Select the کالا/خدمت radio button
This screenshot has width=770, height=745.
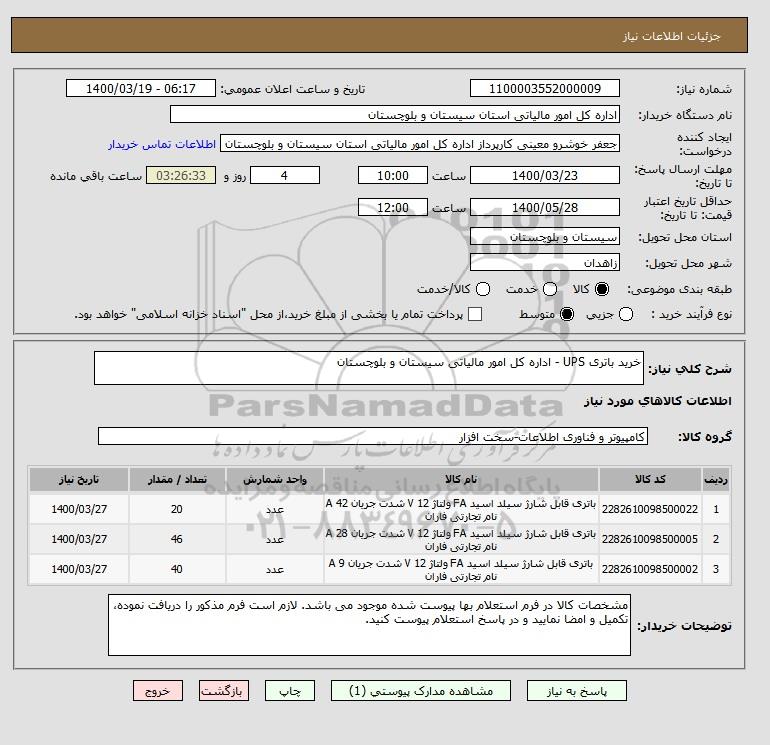(x=483, y=289)
